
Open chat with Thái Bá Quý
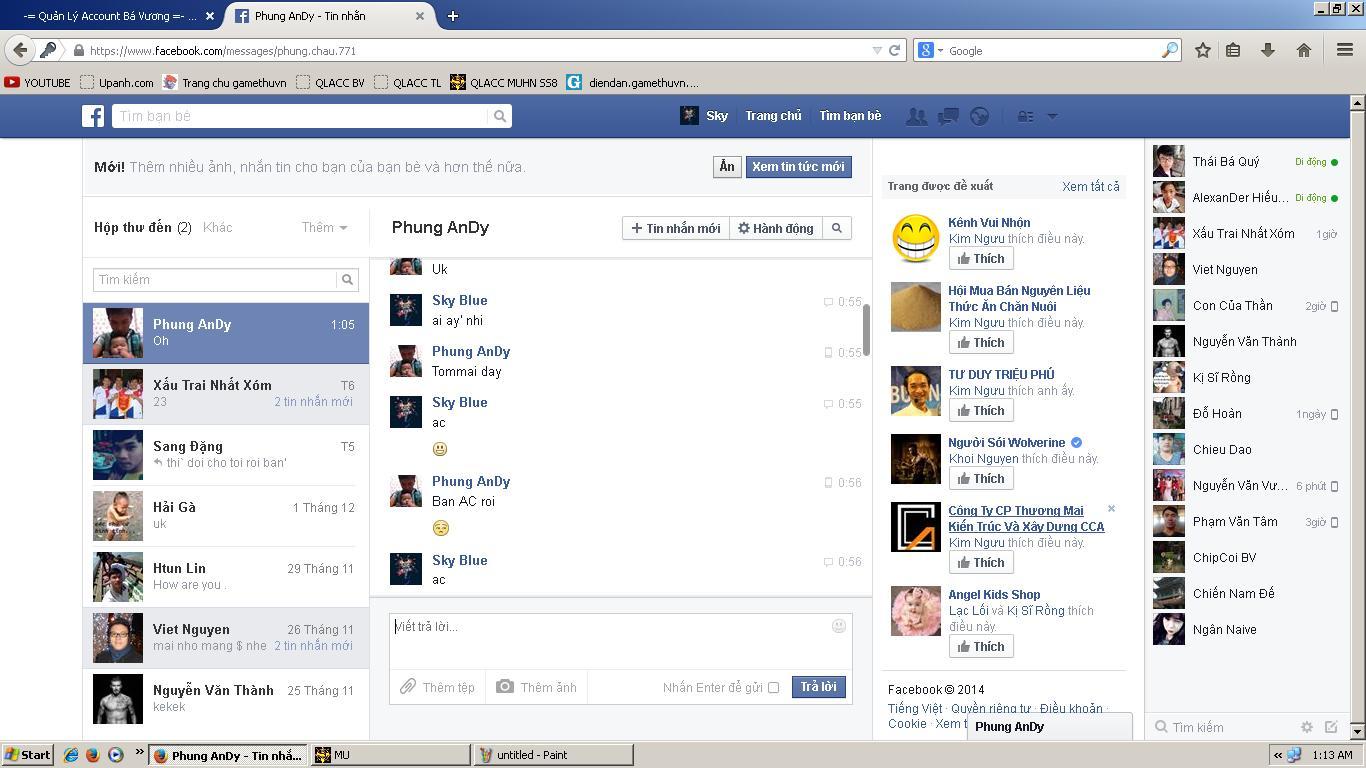tap(1245, 161)
